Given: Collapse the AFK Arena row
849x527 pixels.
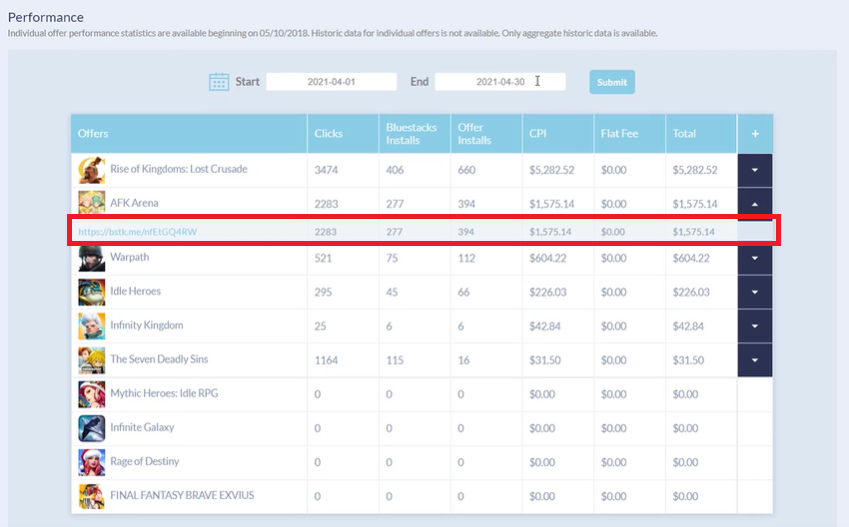Looking at the screenshot, I should pos(755,203).
